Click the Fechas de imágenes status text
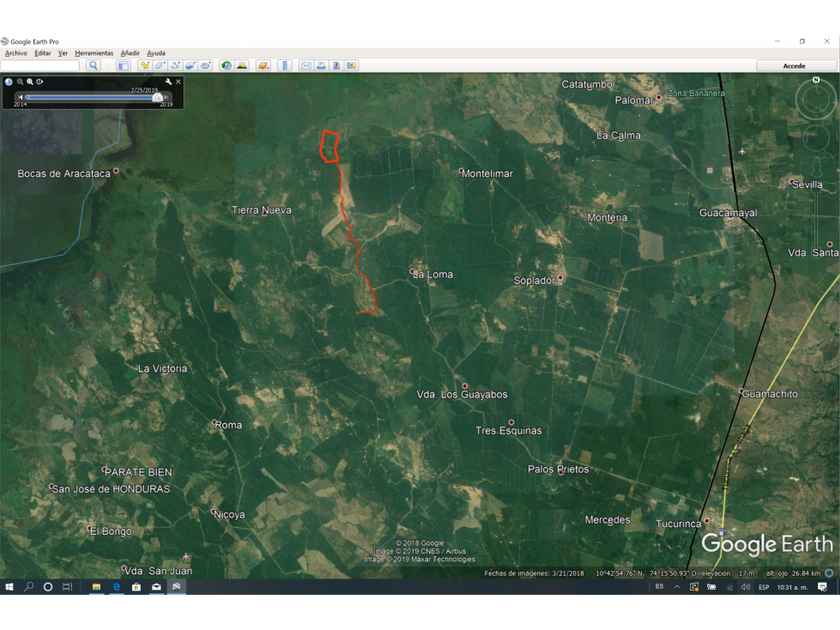This screenshot has height=630, width=840. [x=534, y=573]
